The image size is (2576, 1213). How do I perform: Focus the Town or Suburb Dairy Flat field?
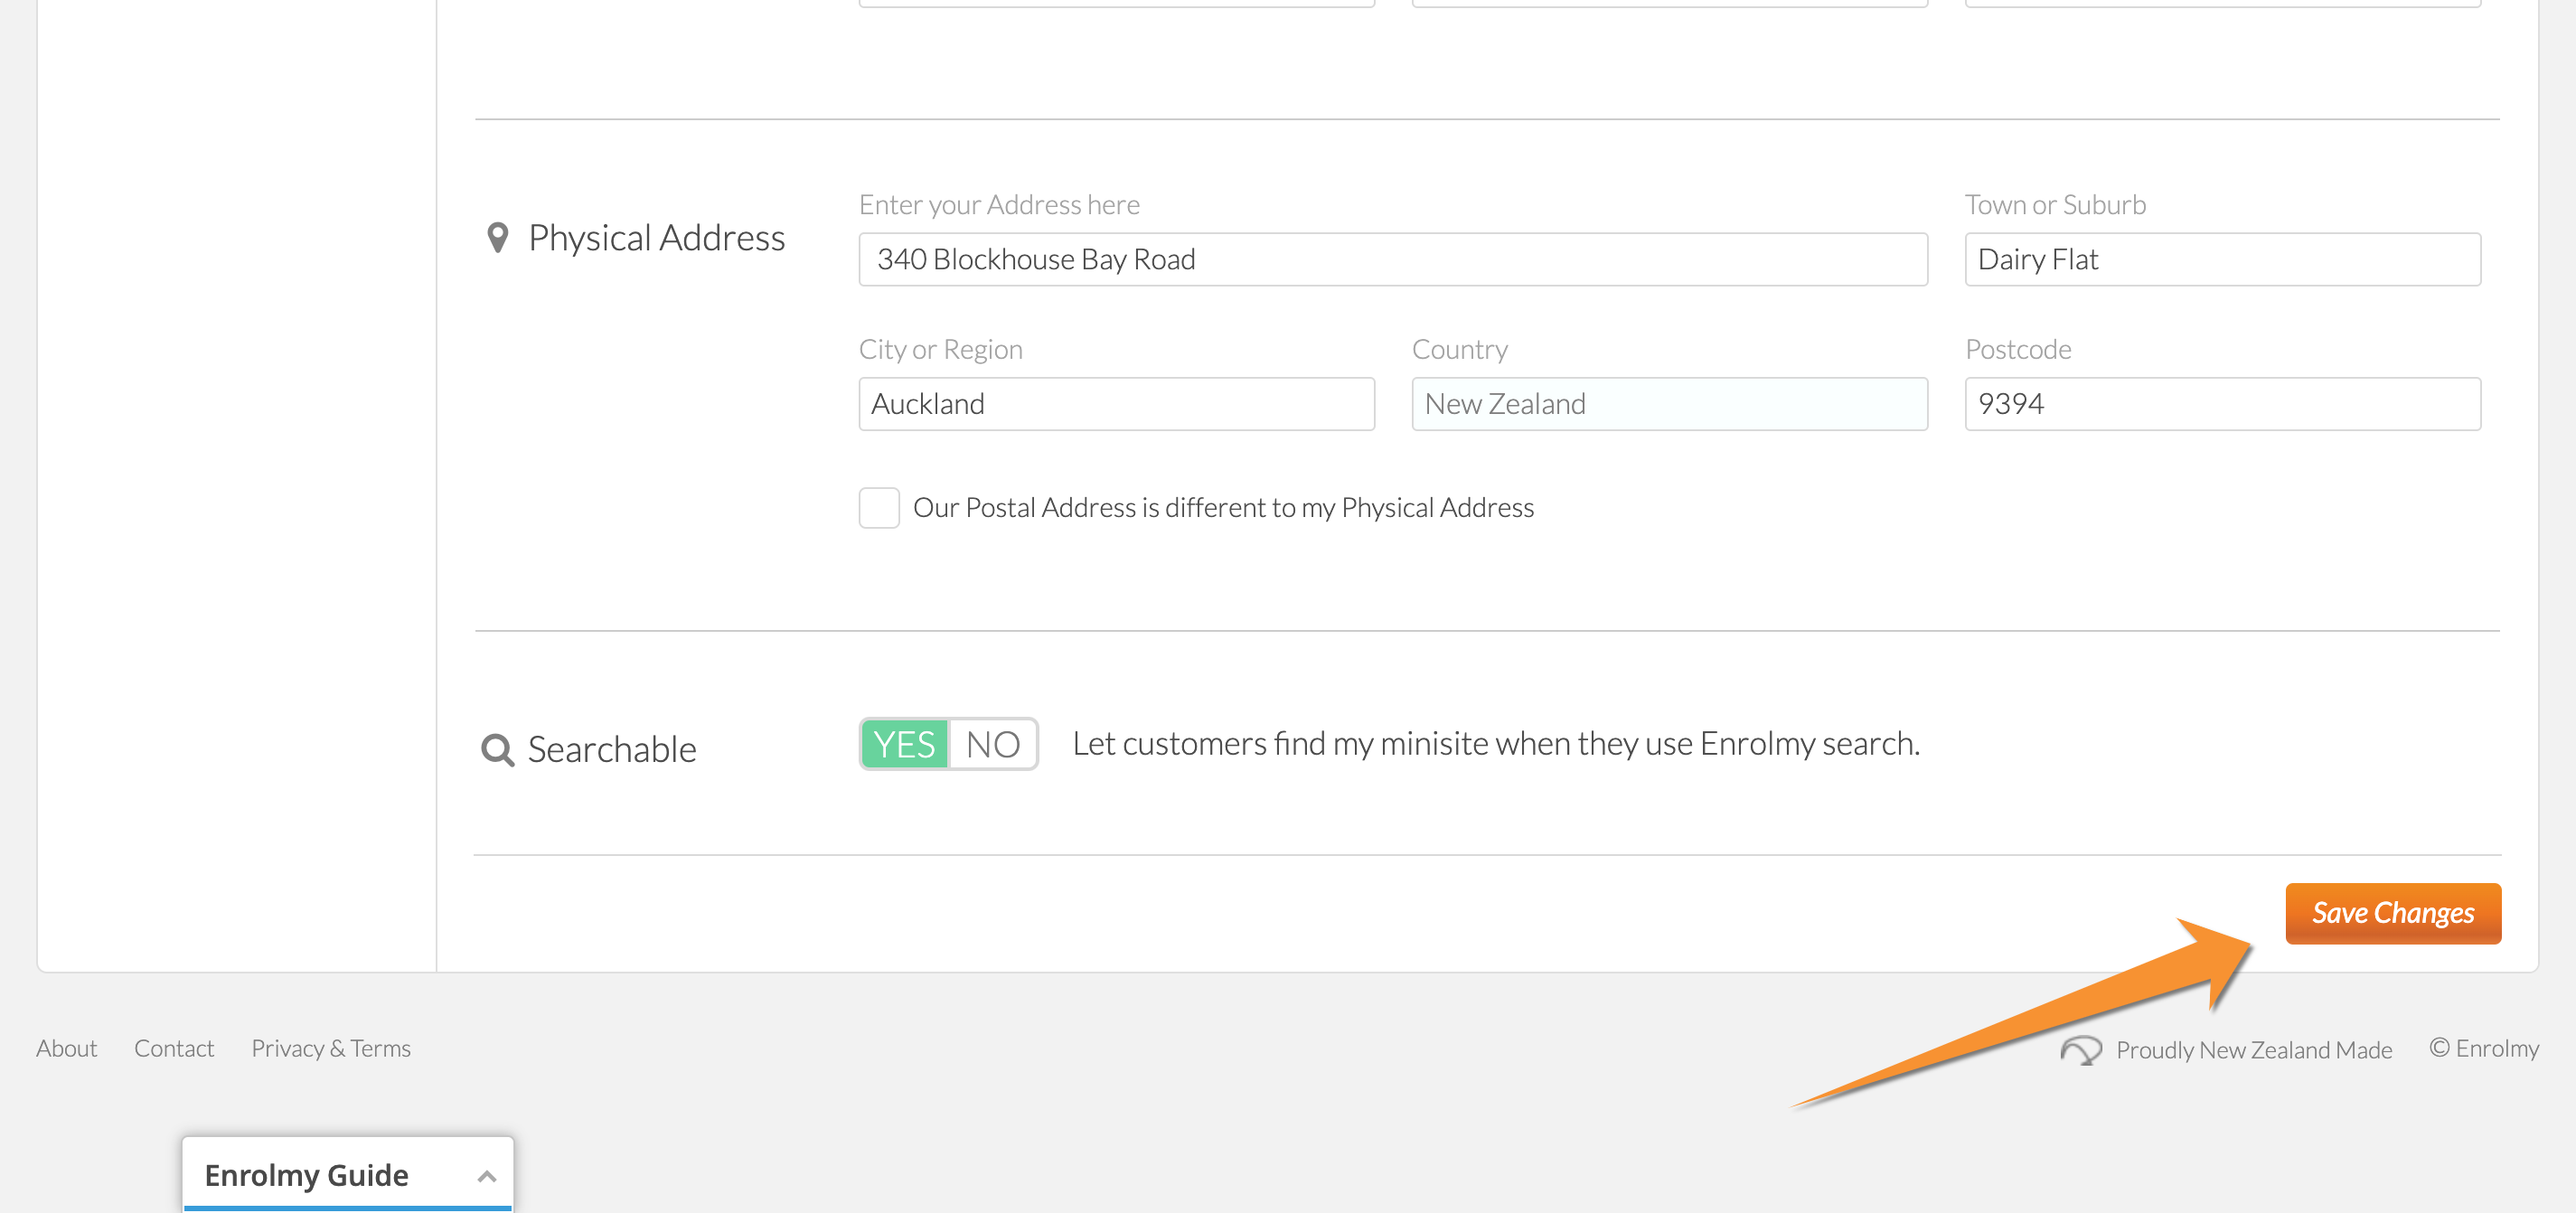coord(2222,260)
